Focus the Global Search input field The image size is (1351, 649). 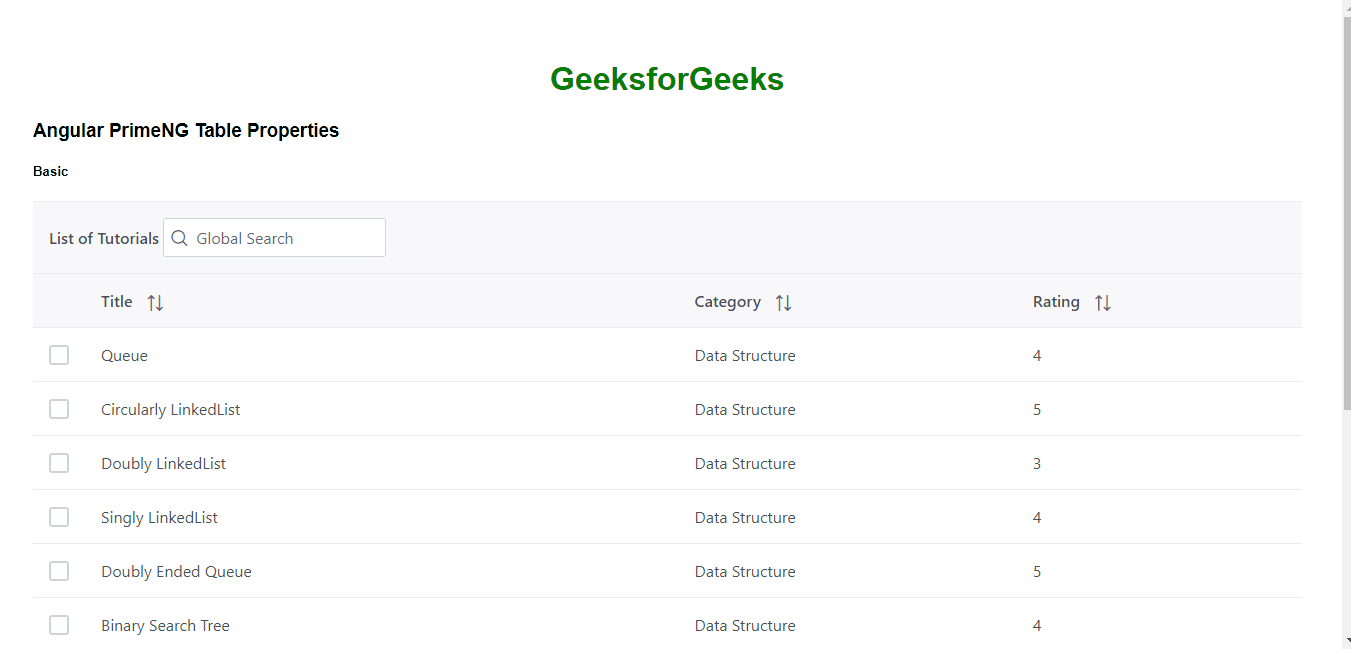285,238
